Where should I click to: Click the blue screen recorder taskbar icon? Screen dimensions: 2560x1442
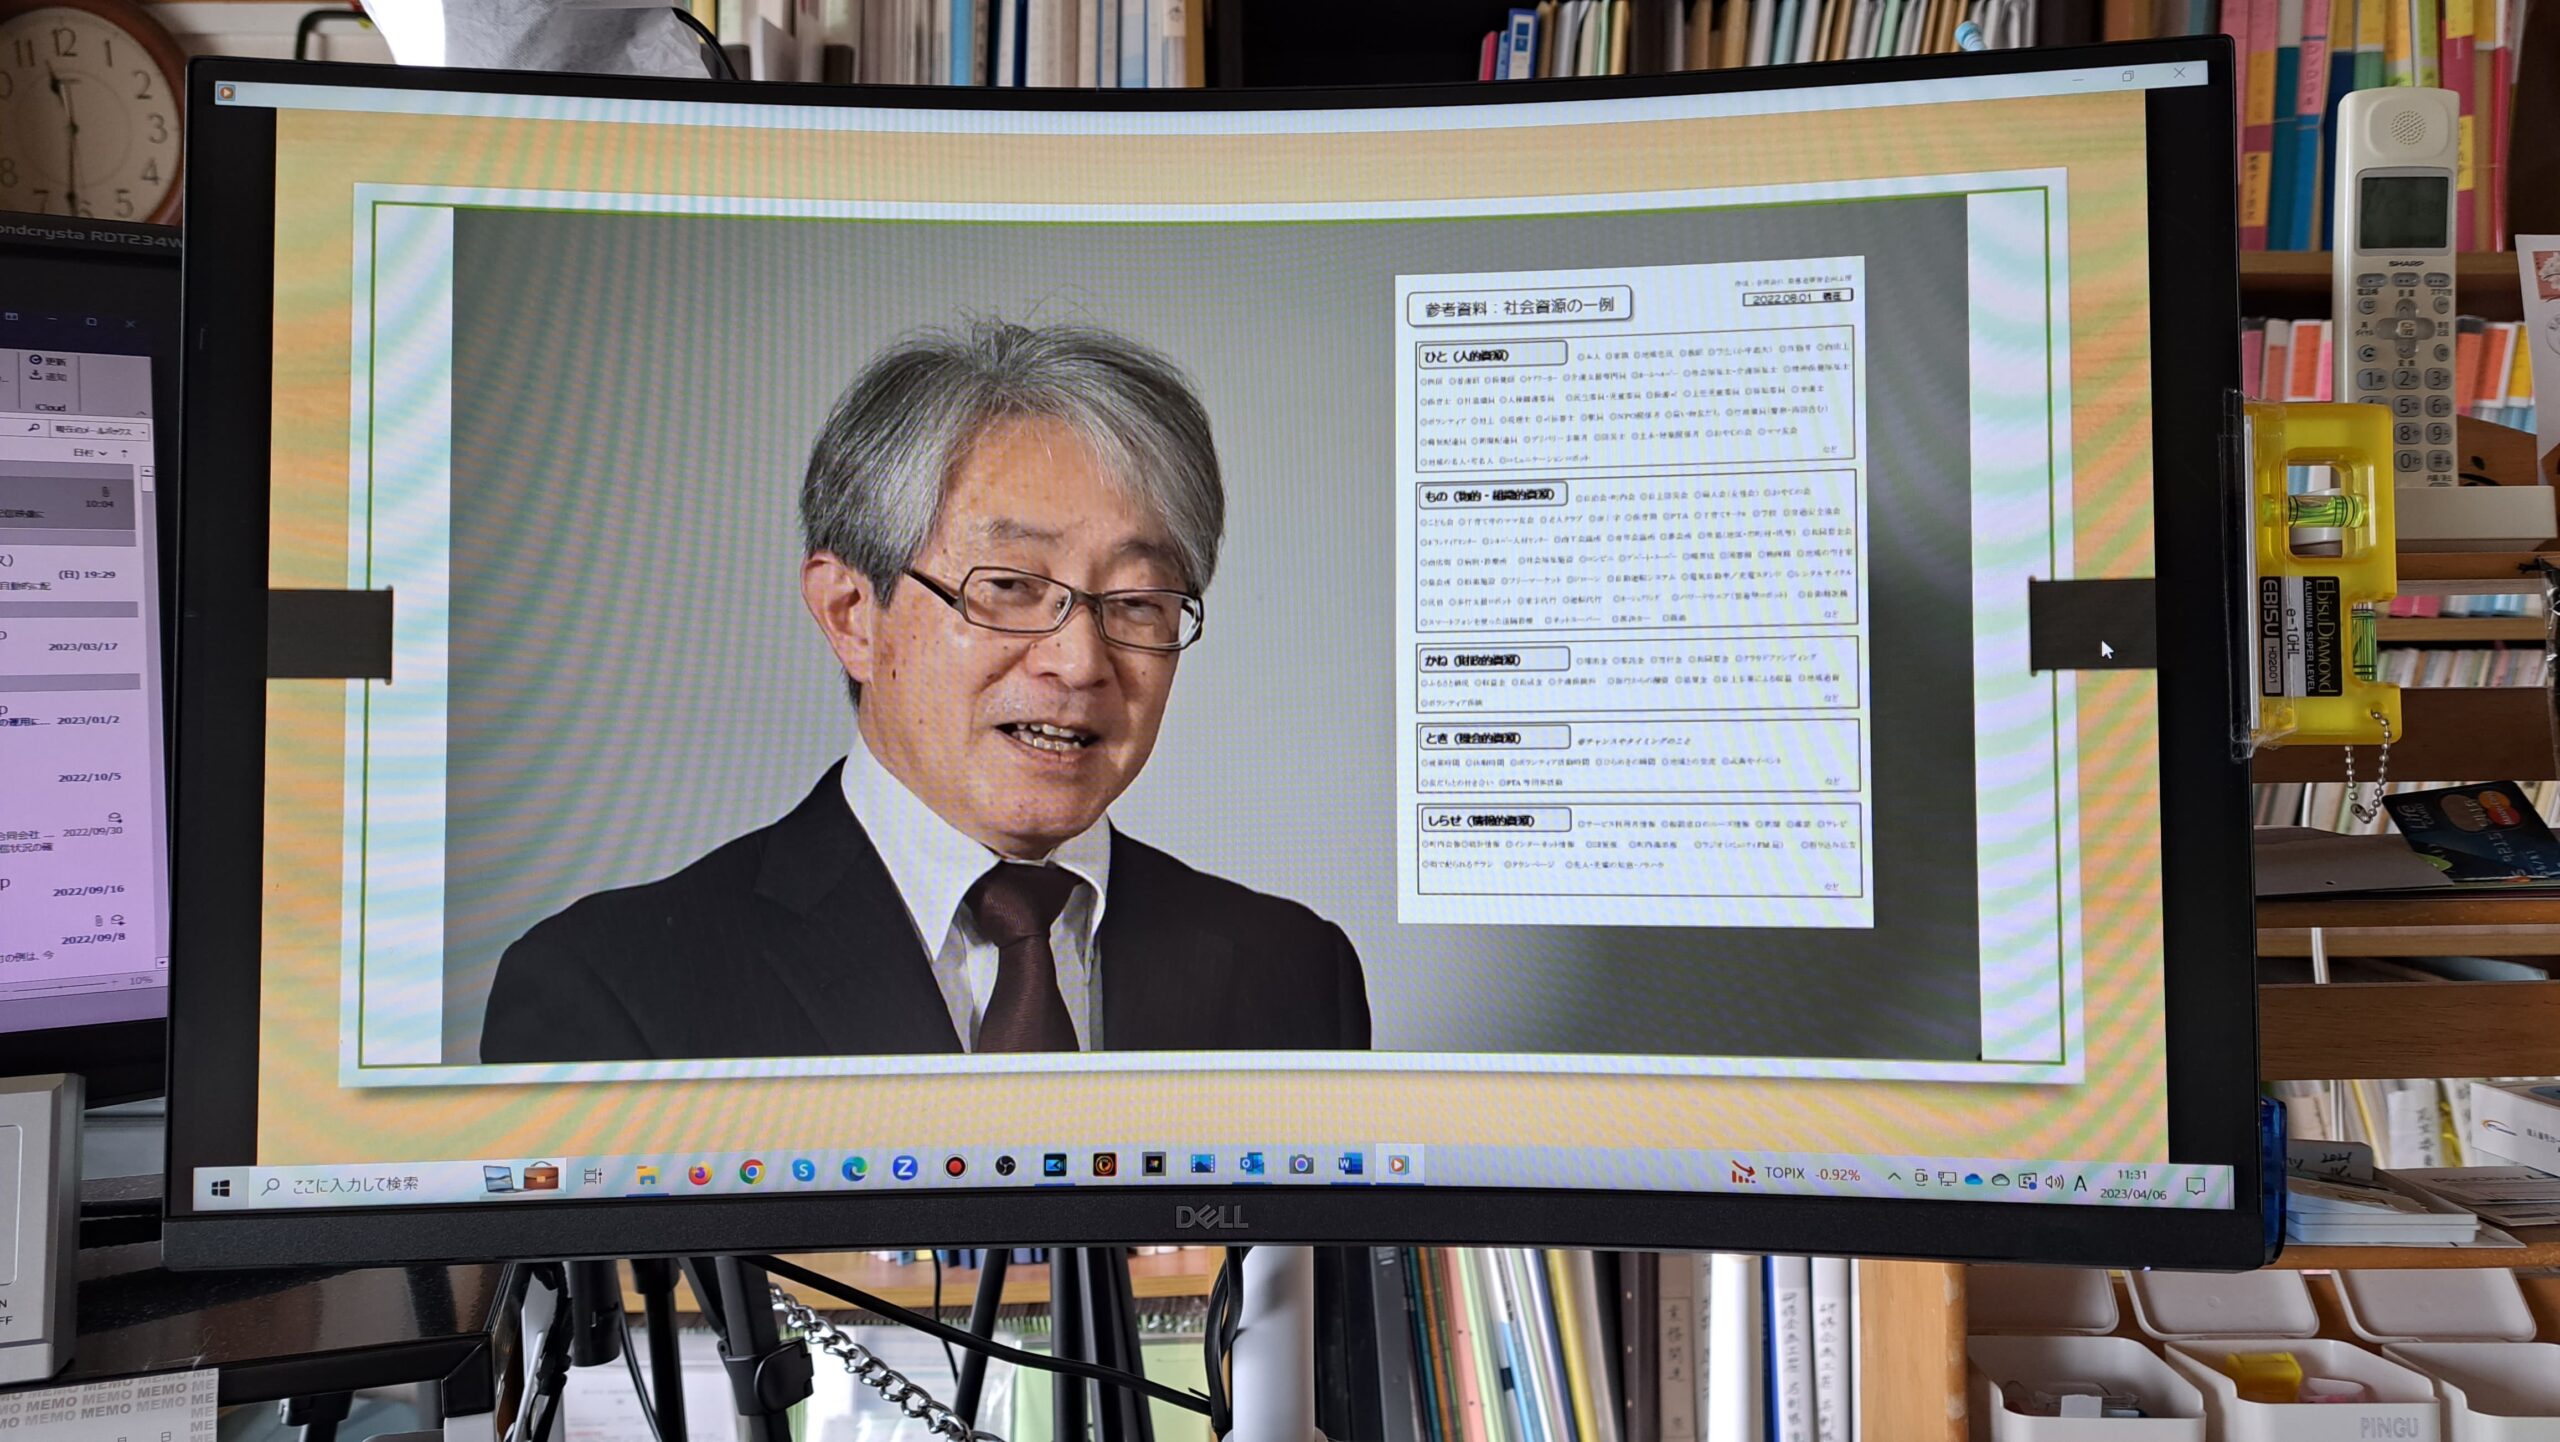click(x=1055, y=1165)
